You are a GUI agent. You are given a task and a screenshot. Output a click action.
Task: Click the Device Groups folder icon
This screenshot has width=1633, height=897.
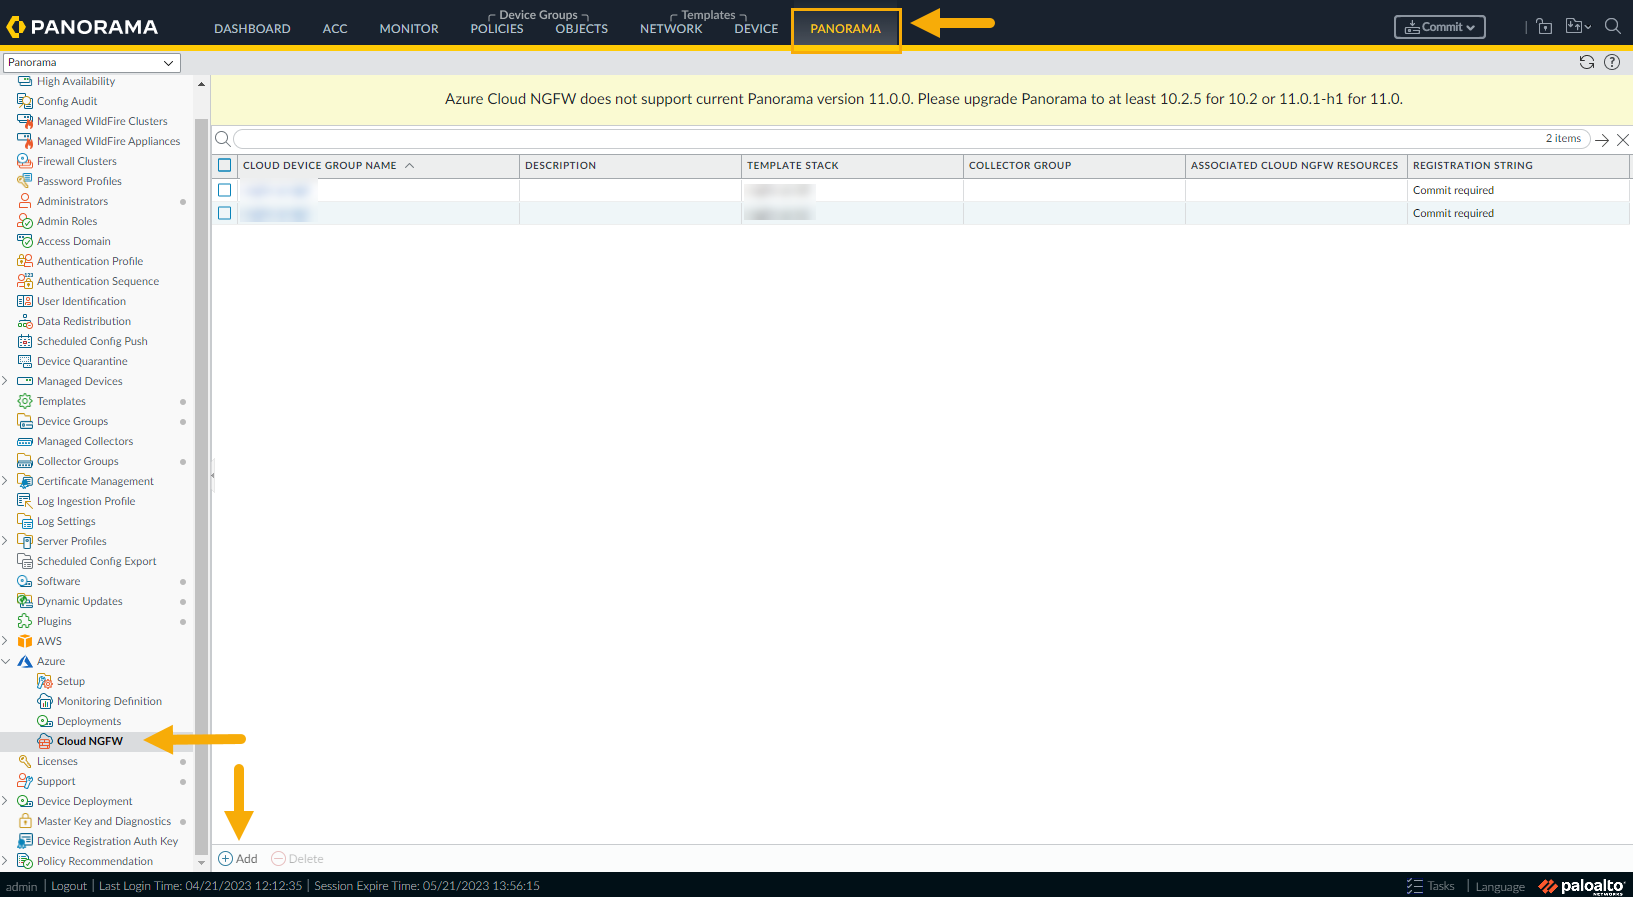point(25,421)
